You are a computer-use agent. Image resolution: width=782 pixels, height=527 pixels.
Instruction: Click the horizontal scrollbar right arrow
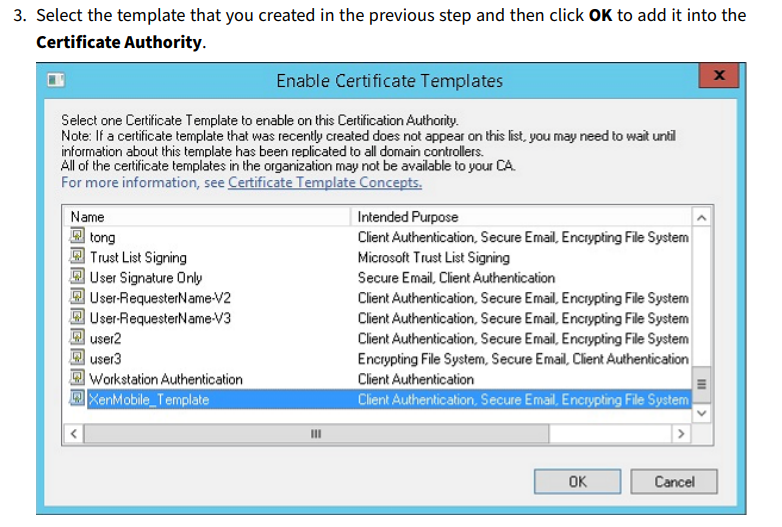tap(681, 434)
